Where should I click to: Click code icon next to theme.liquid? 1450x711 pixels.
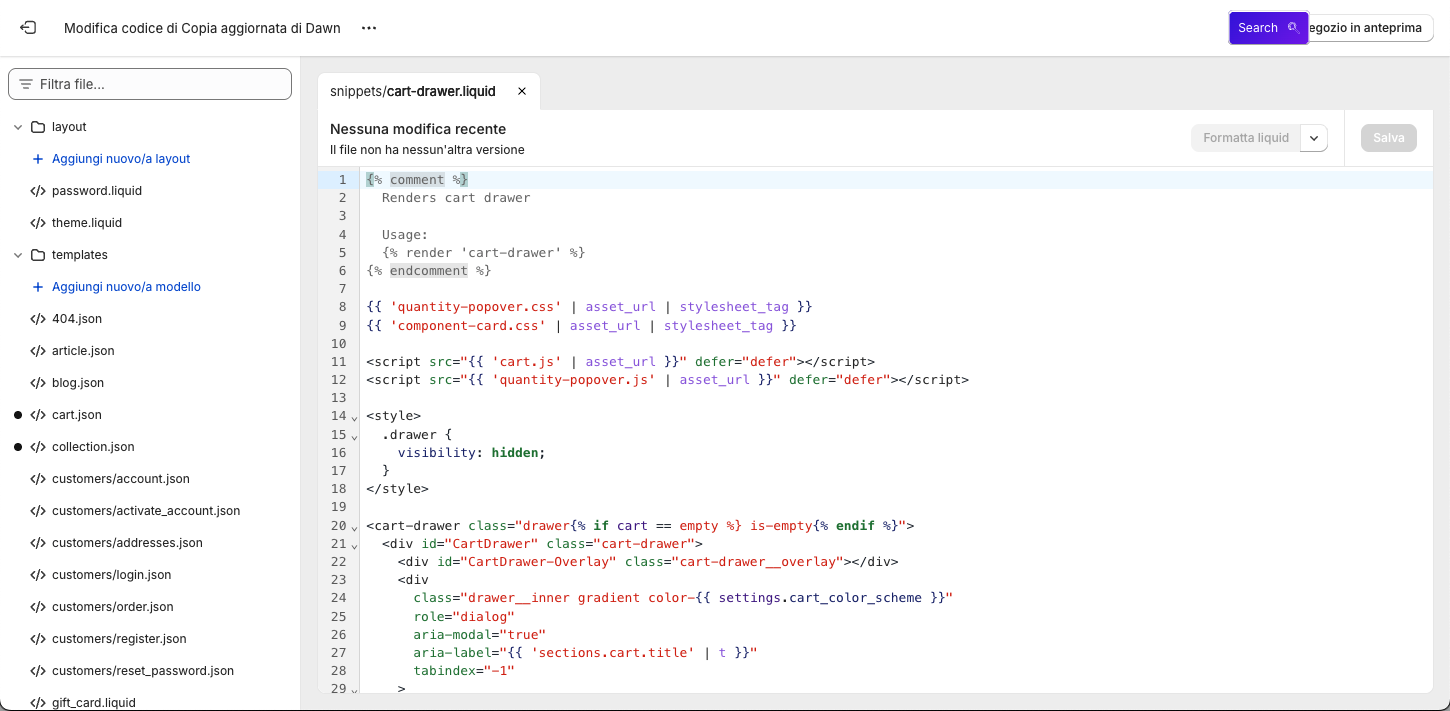(38, 223)
